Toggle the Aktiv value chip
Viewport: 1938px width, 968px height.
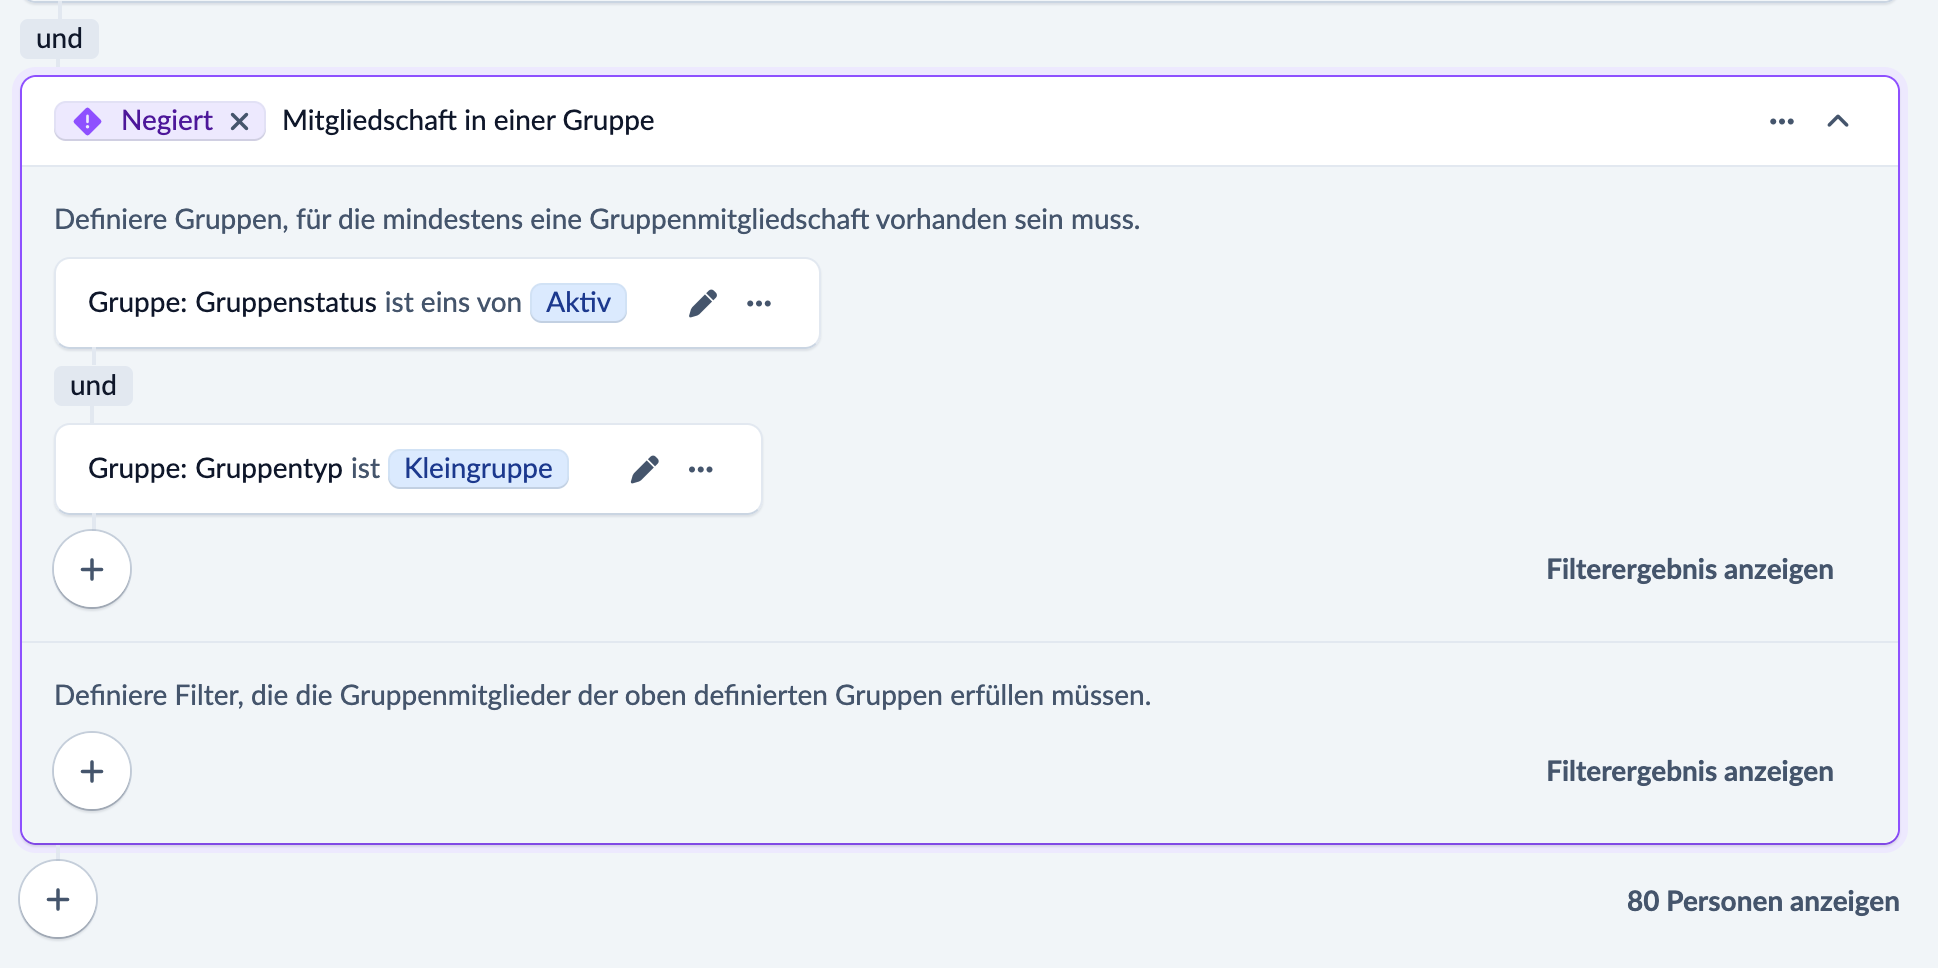(x=578, y=302)
